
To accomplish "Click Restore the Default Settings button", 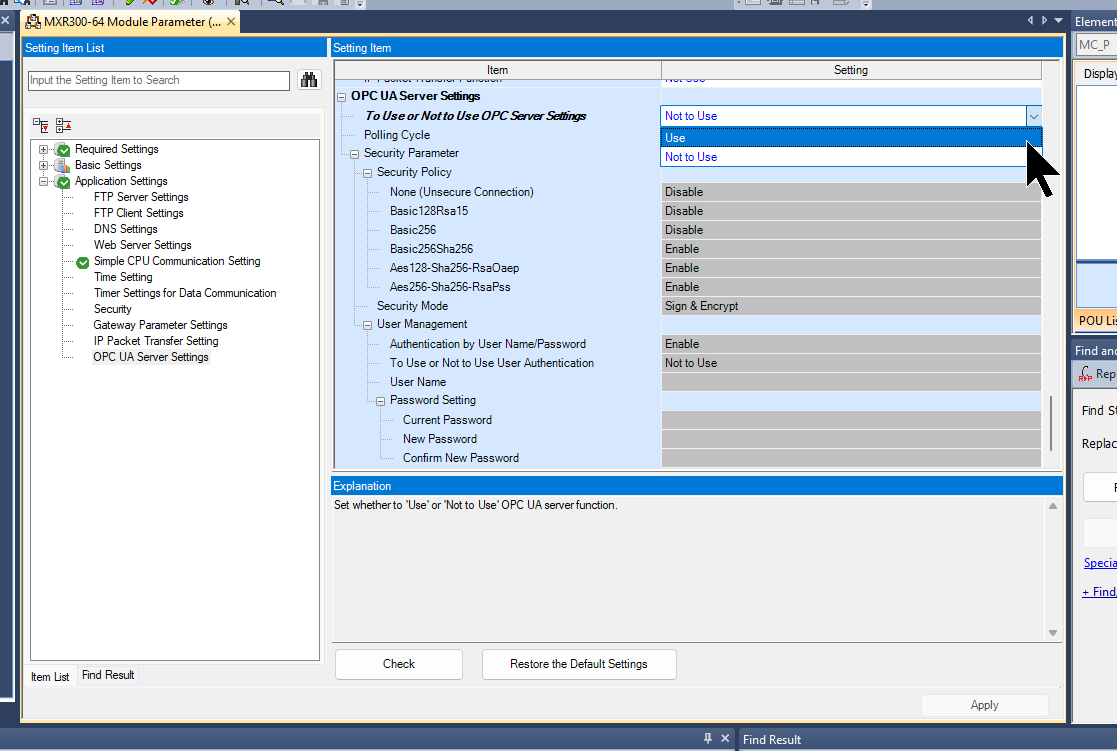I will click(578, 664).
